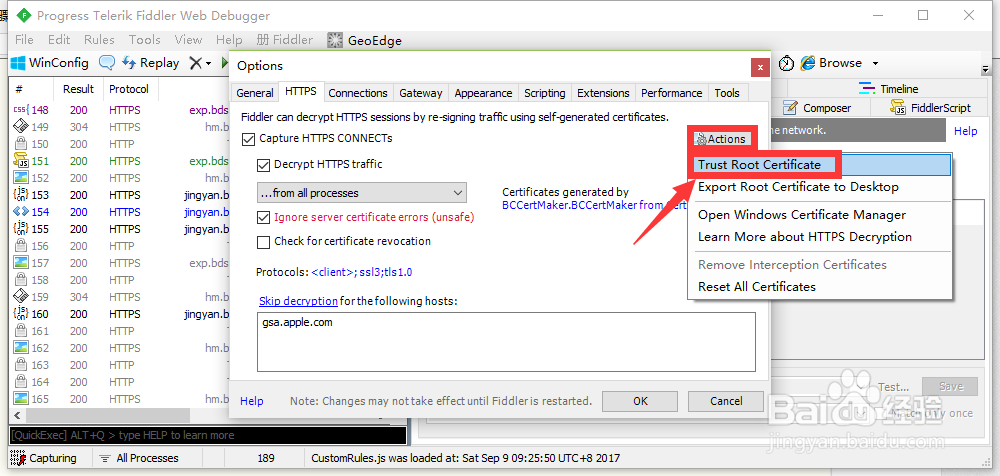Click the Internet Explorer Browse icon
1000x476 pixels.
point(808,63)
